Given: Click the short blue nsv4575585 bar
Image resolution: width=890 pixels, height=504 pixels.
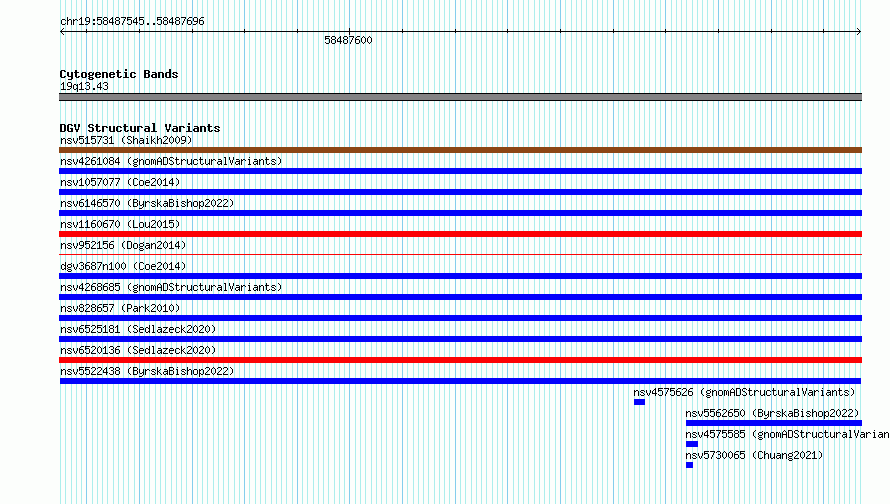Looking at the screenshot, I should [691, 444].
